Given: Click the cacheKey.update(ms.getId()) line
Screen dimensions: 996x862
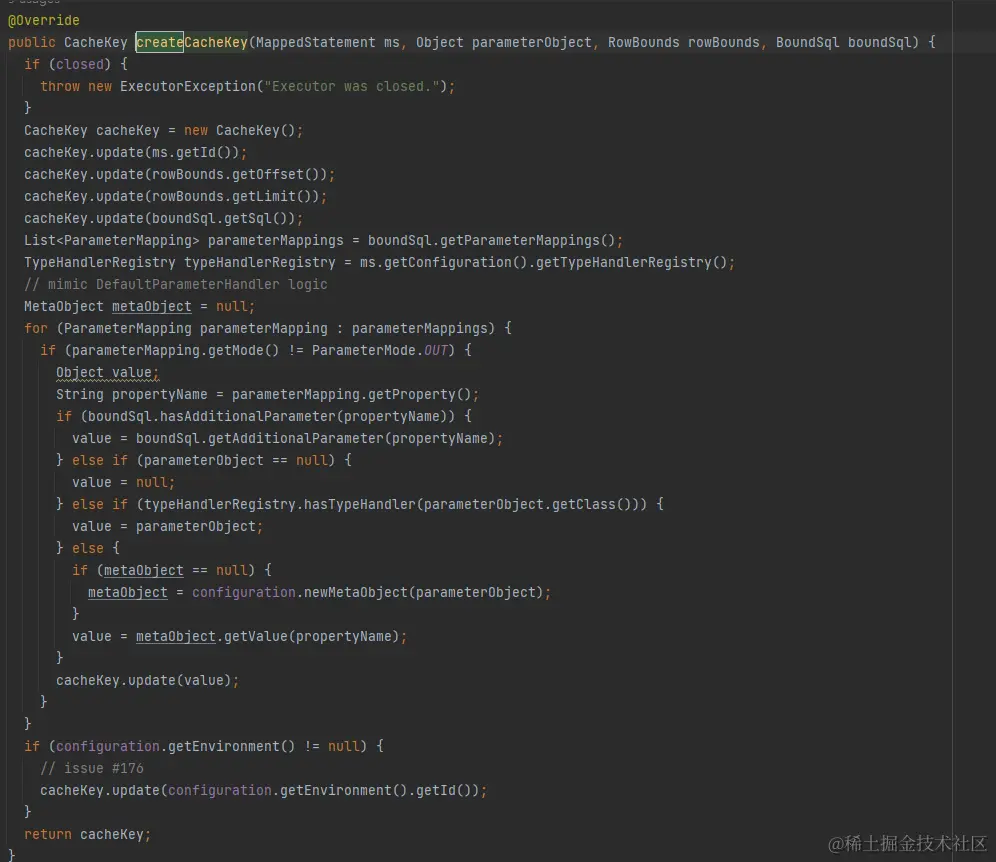Looking at the screenshot, I should point(135,152).
